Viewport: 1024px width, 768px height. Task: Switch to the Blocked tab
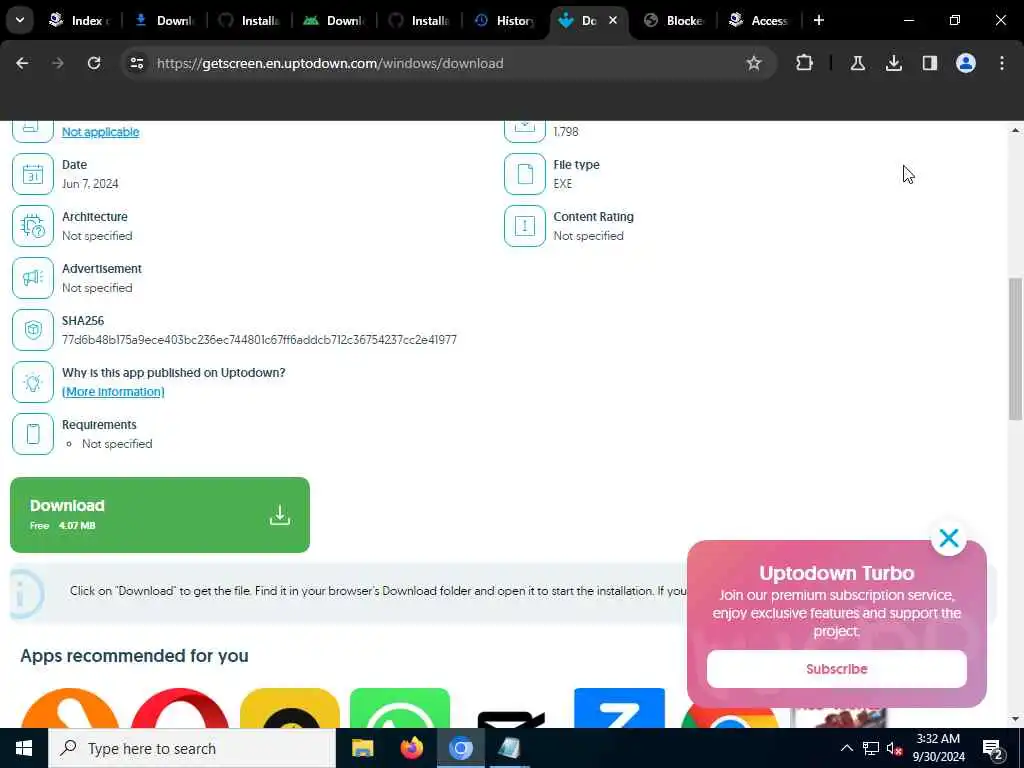[673, 20]
